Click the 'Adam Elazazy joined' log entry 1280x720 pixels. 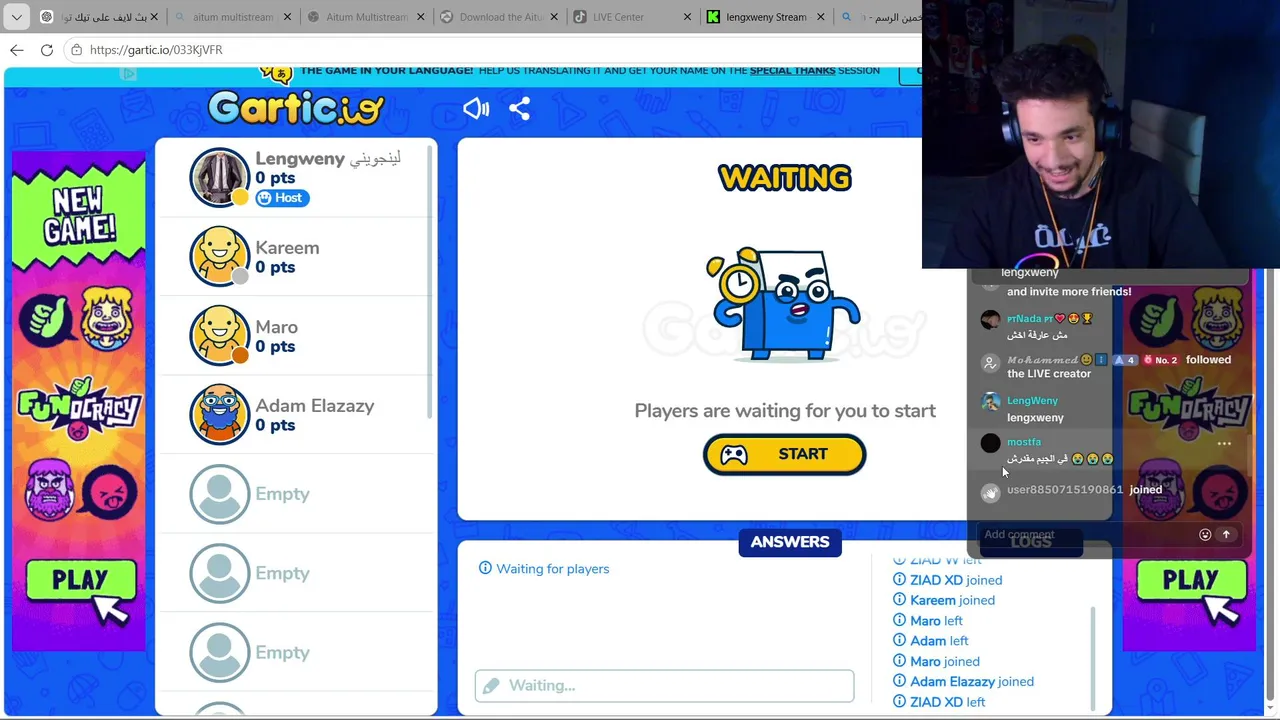tap(963, 682)
